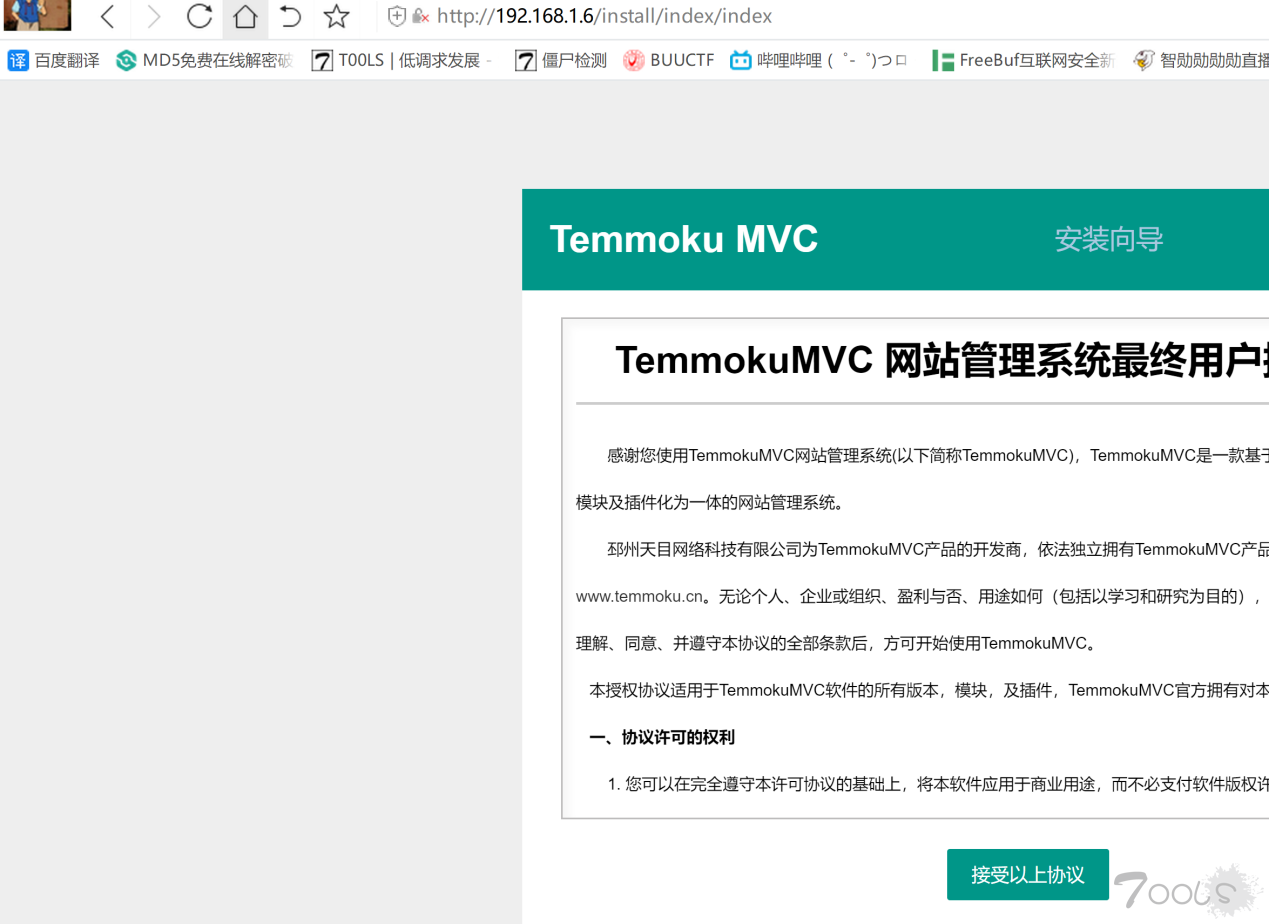Go forward to the next page
The image size is (1269, 924).
[x=153, y=16]
